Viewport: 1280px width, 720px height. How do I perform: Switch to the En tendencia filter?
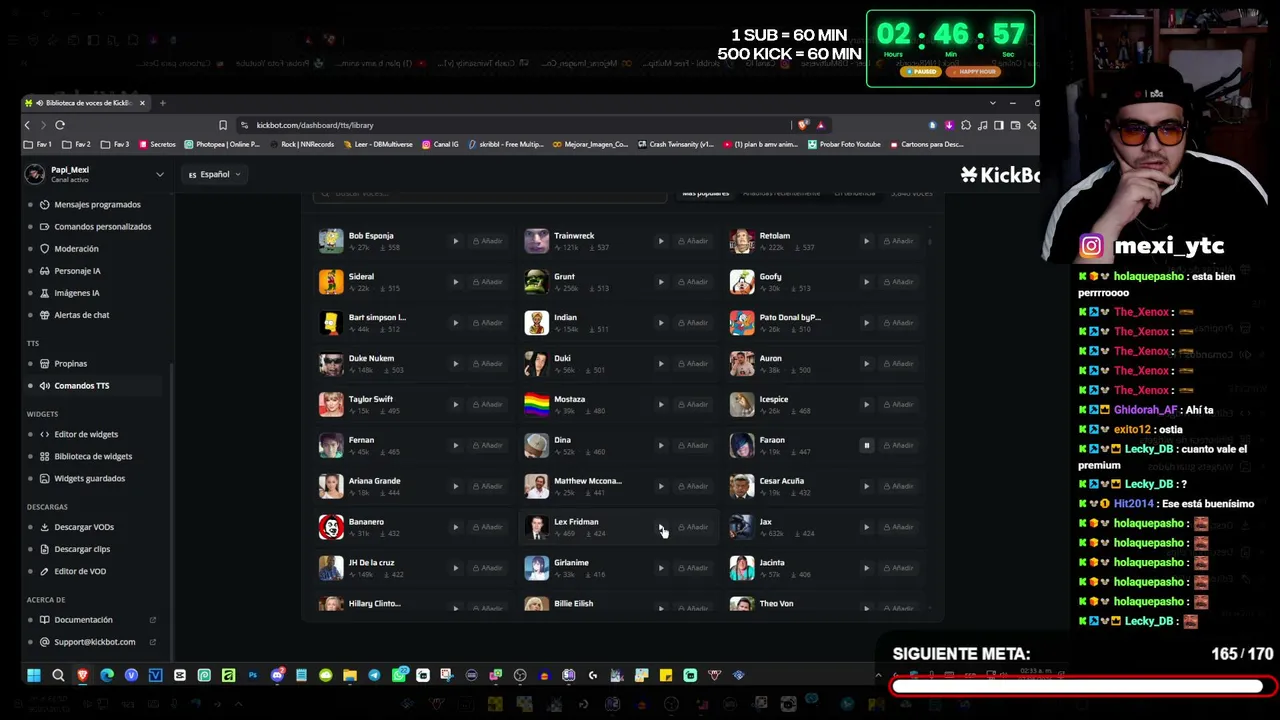855,193
